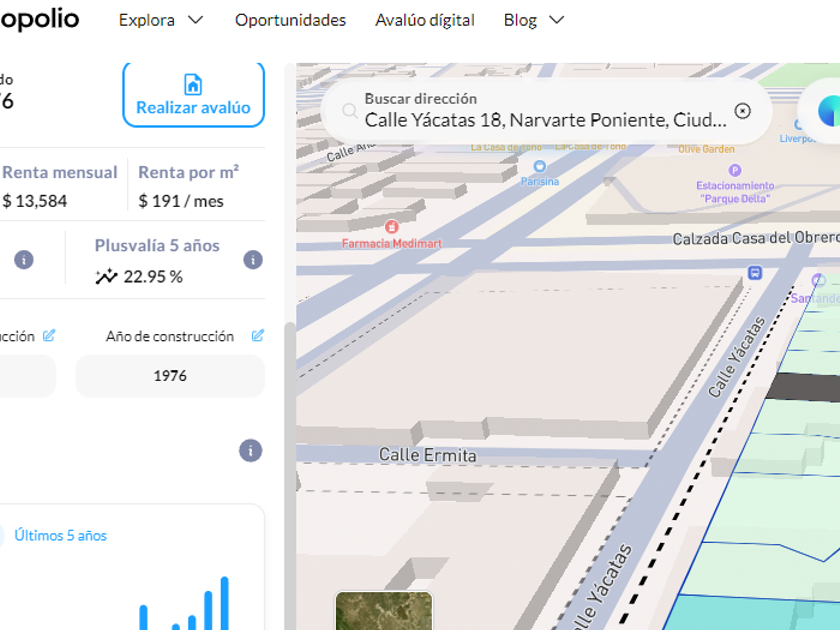Click the Renta mensual $ 13,584 value
Viewport: 840px width, 630px height.
coord(35,201)
